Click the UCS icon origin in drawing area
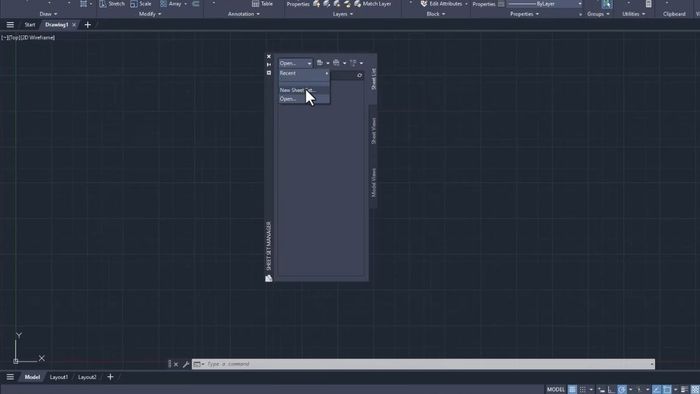 [16, 361]
